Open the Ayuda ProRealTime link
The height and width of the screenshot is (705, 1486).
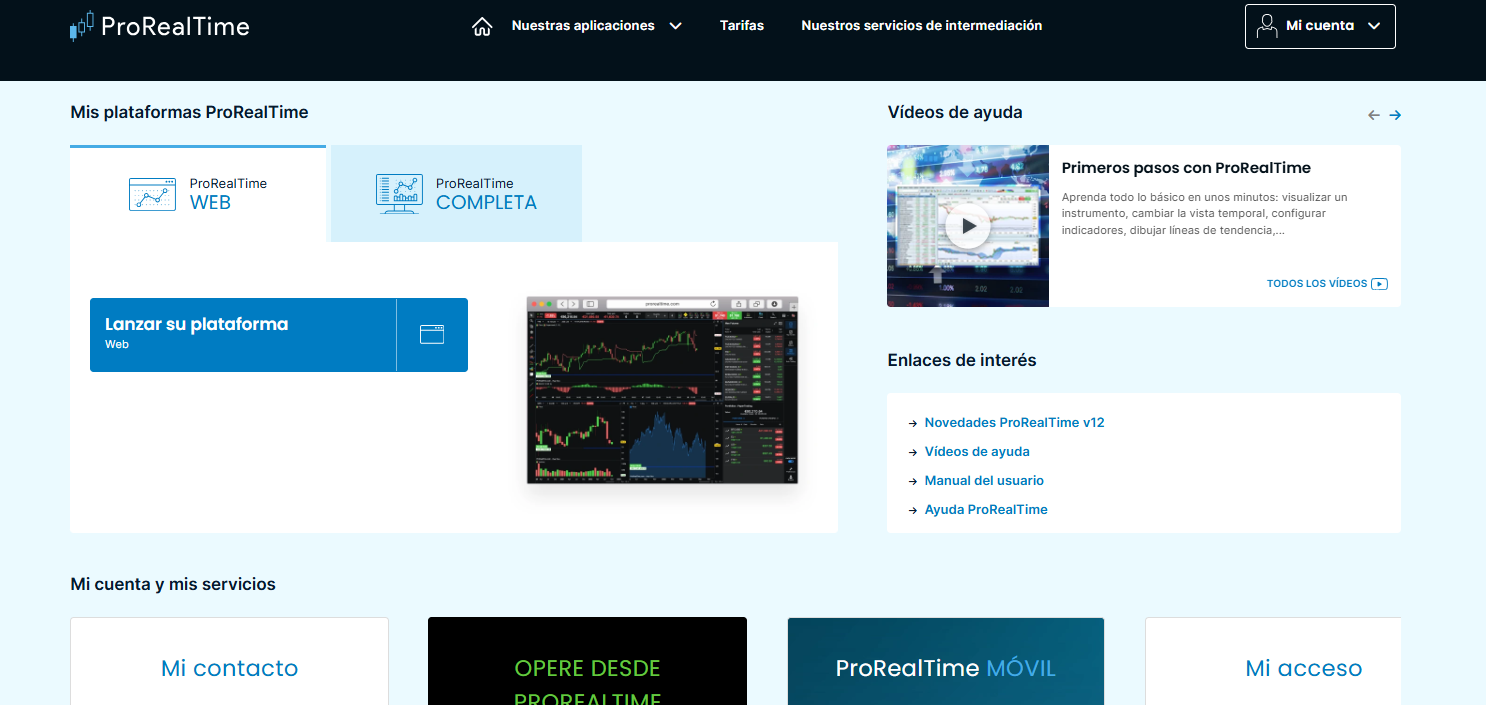986,510
